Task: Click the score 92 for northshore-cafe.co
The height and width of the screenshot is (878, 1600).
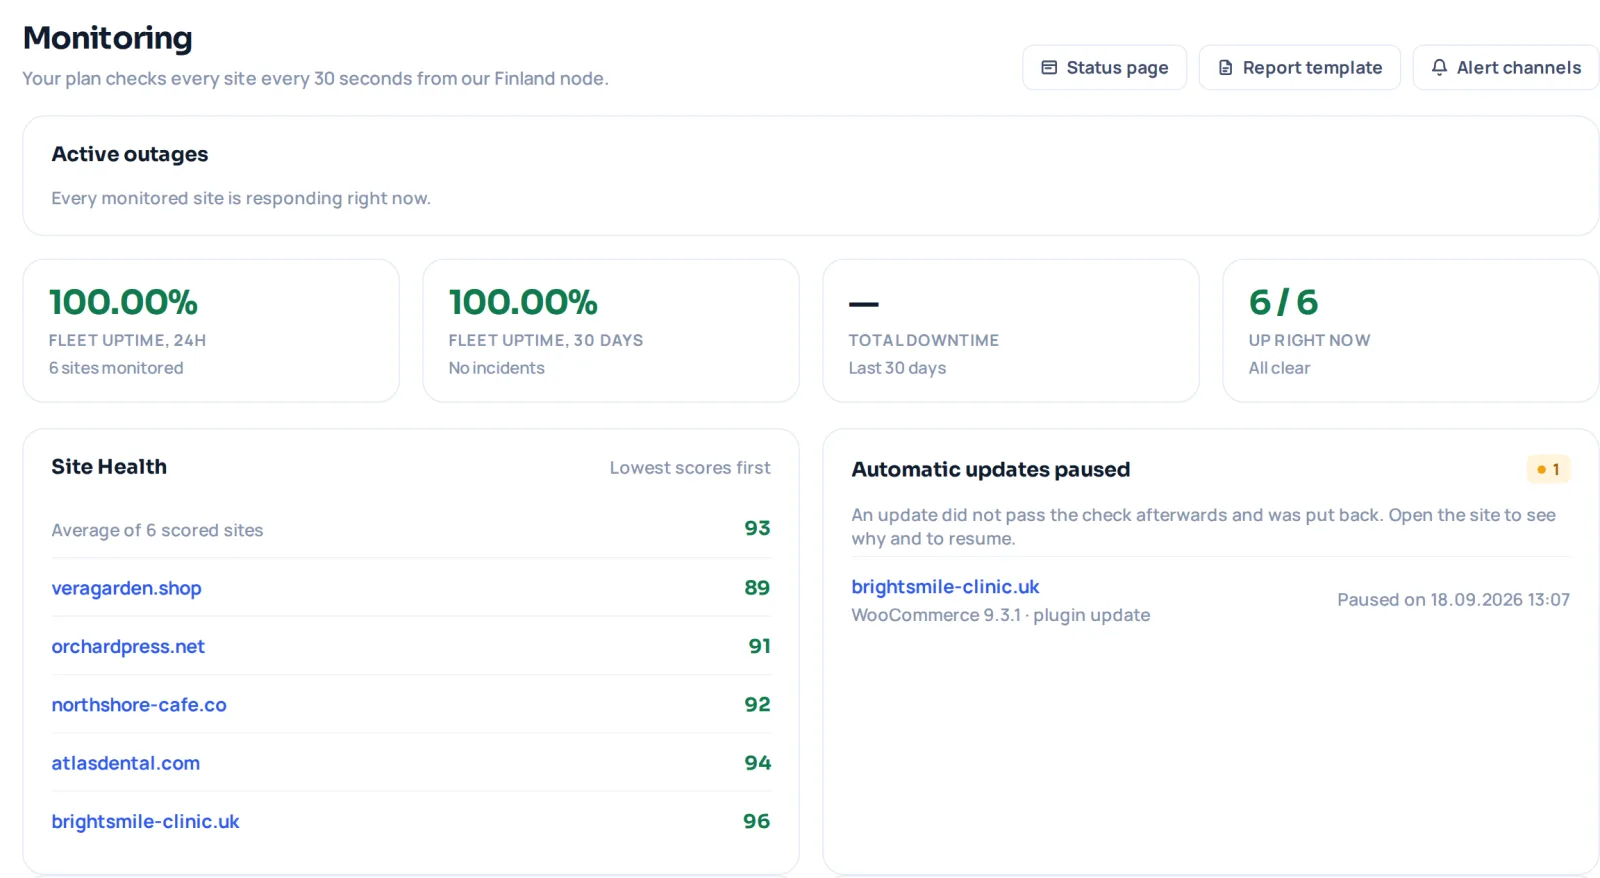Action: tap(757, 704)
